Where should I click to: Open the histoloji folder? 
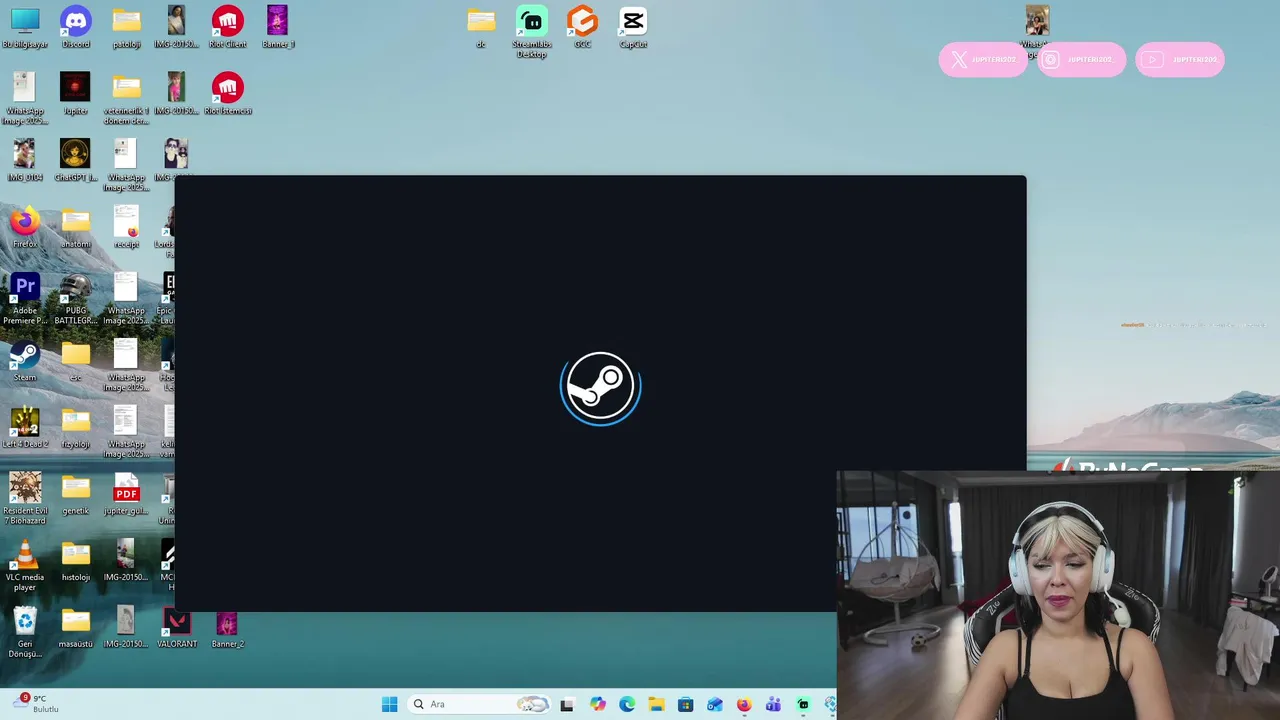point(75,561)
